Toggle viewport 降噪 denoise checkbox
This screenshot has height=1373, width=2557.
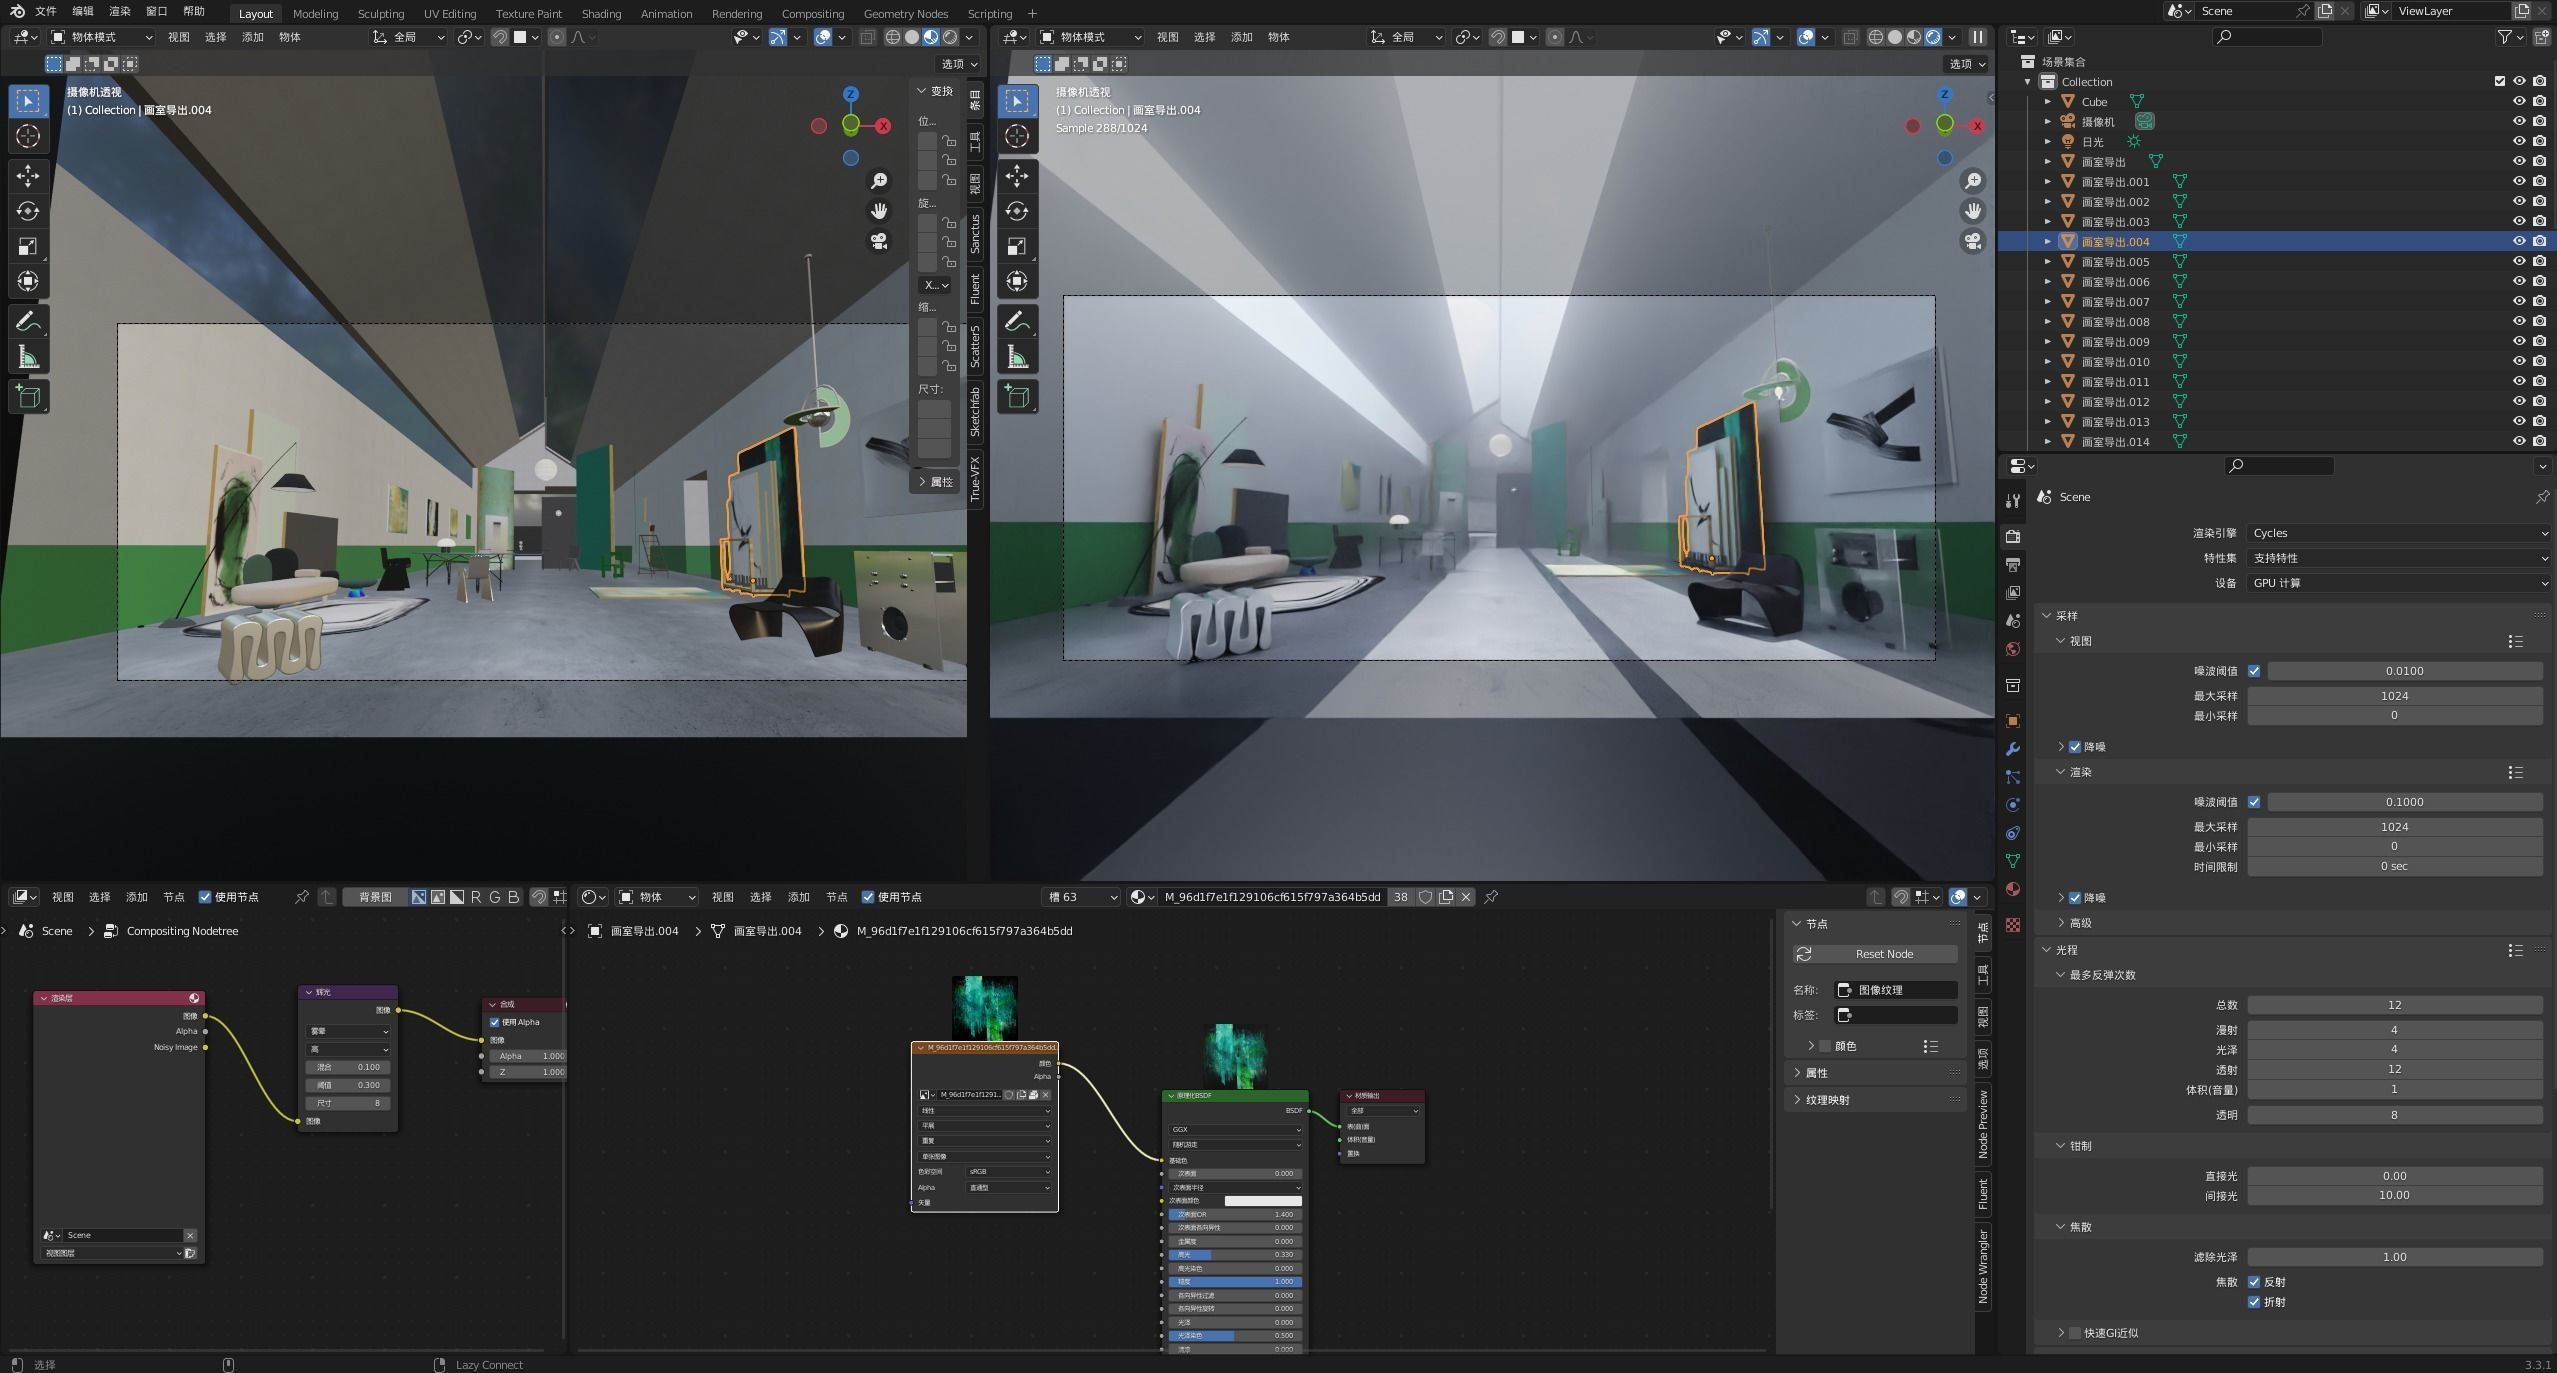click(2075, 747)
